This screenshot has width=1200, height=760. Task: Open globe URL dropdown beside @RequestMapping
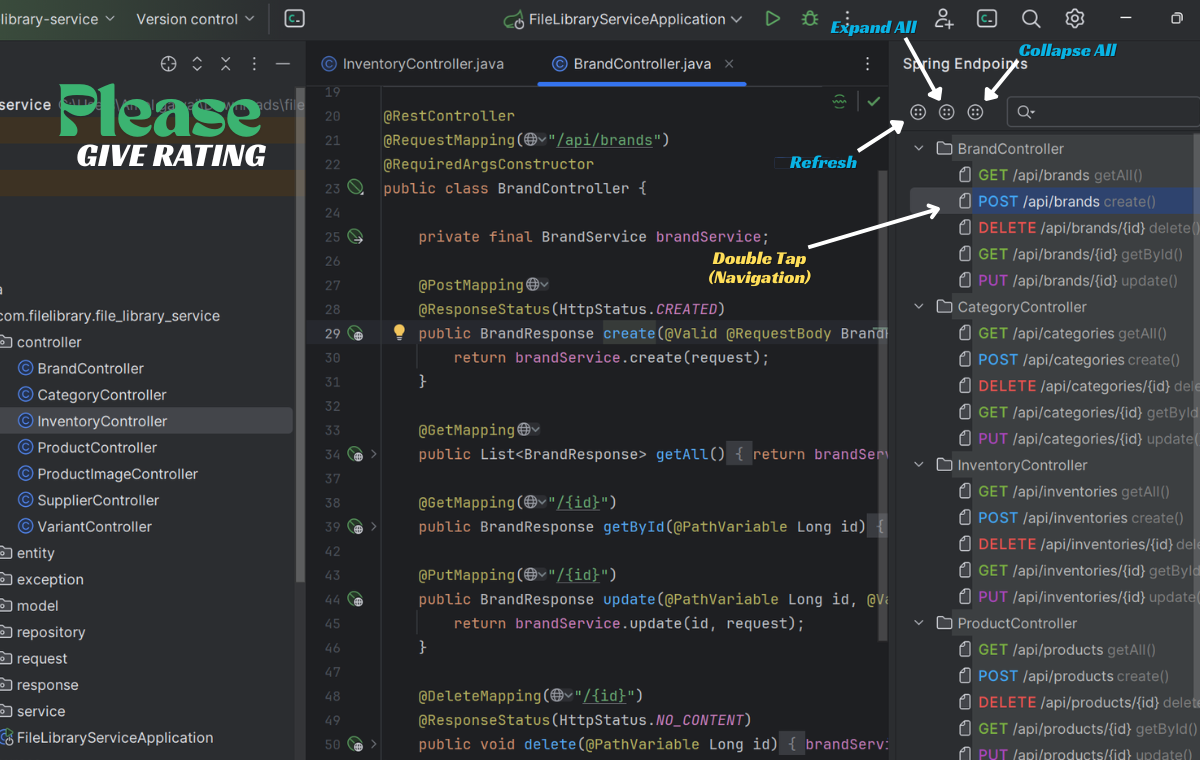point(533,140)
